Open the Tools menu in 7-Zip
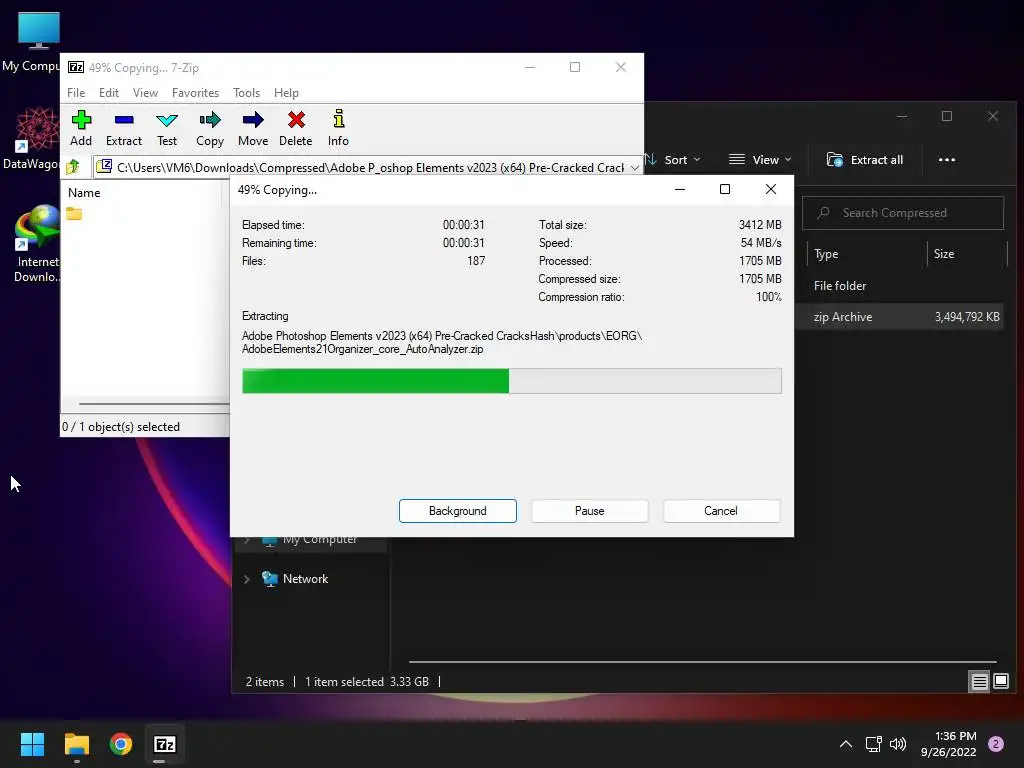 pyautogui.click(x=246, y=93)
